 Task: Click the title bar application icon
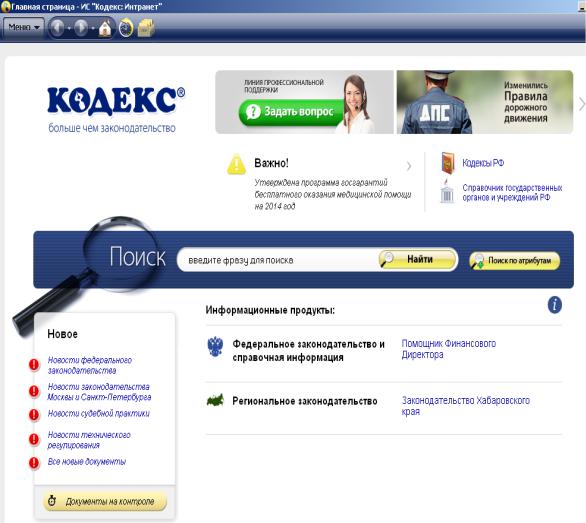point(5,6)
